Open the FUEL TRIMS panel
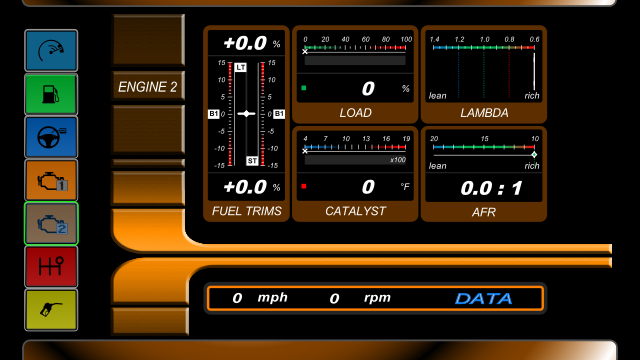This screenshot has height=360, width=640. (x=247, y=124)
